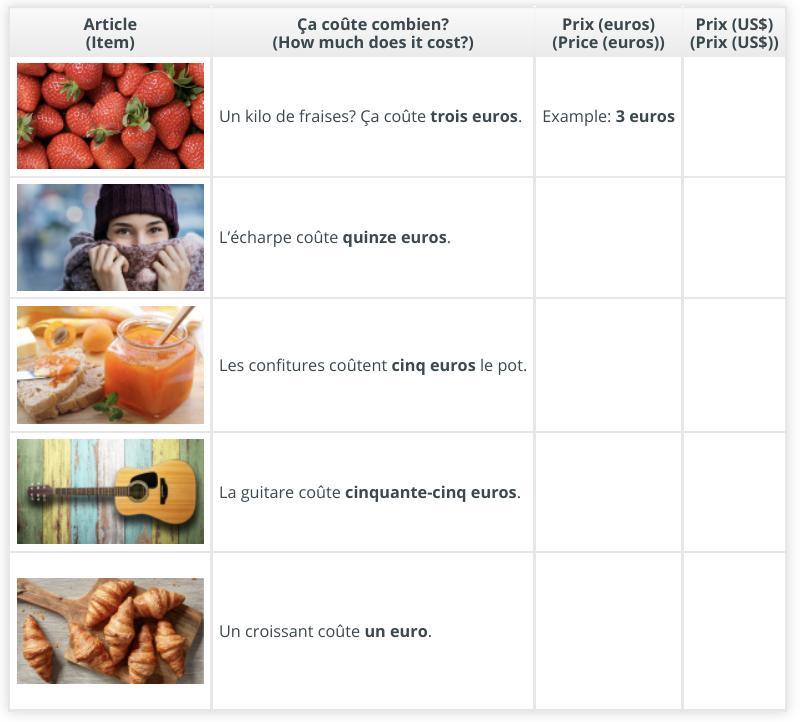The image size is (812, 722).
Task: Click the 'Example: 3 euros' cell
Action: tap(608, 116)
